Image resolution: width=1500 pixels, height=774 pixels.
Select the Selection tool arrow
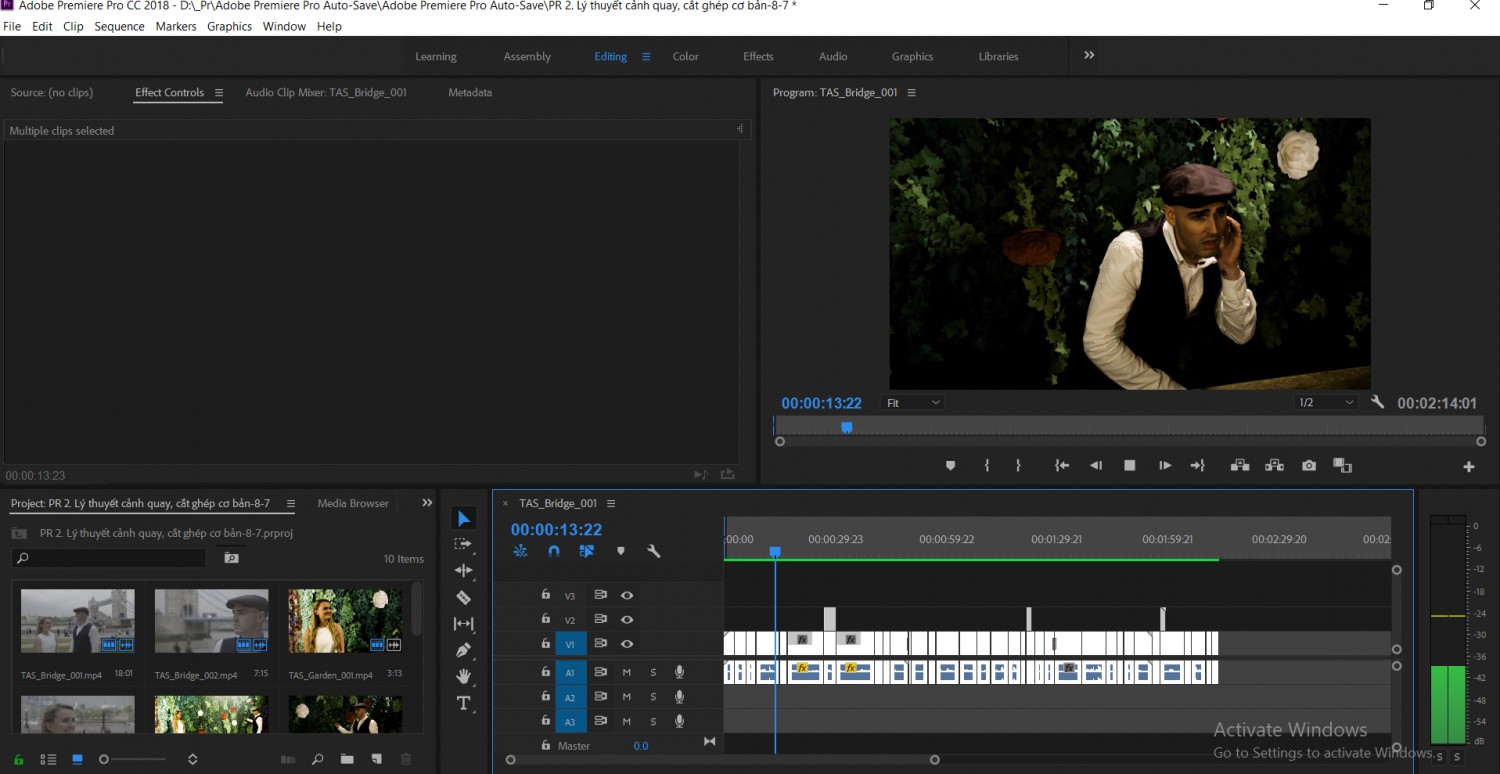click(x=463, y=518)
